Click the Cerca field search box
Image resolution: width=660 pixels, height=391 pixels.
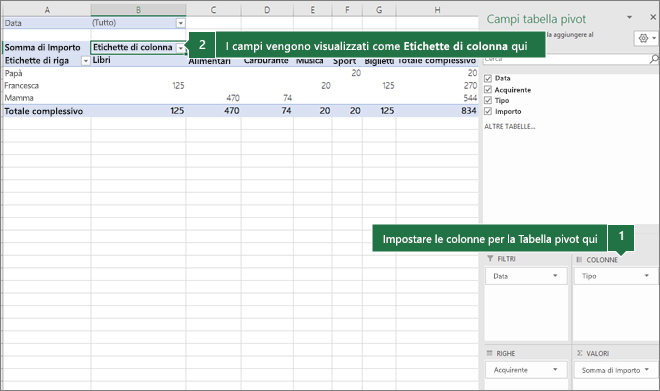566,59
